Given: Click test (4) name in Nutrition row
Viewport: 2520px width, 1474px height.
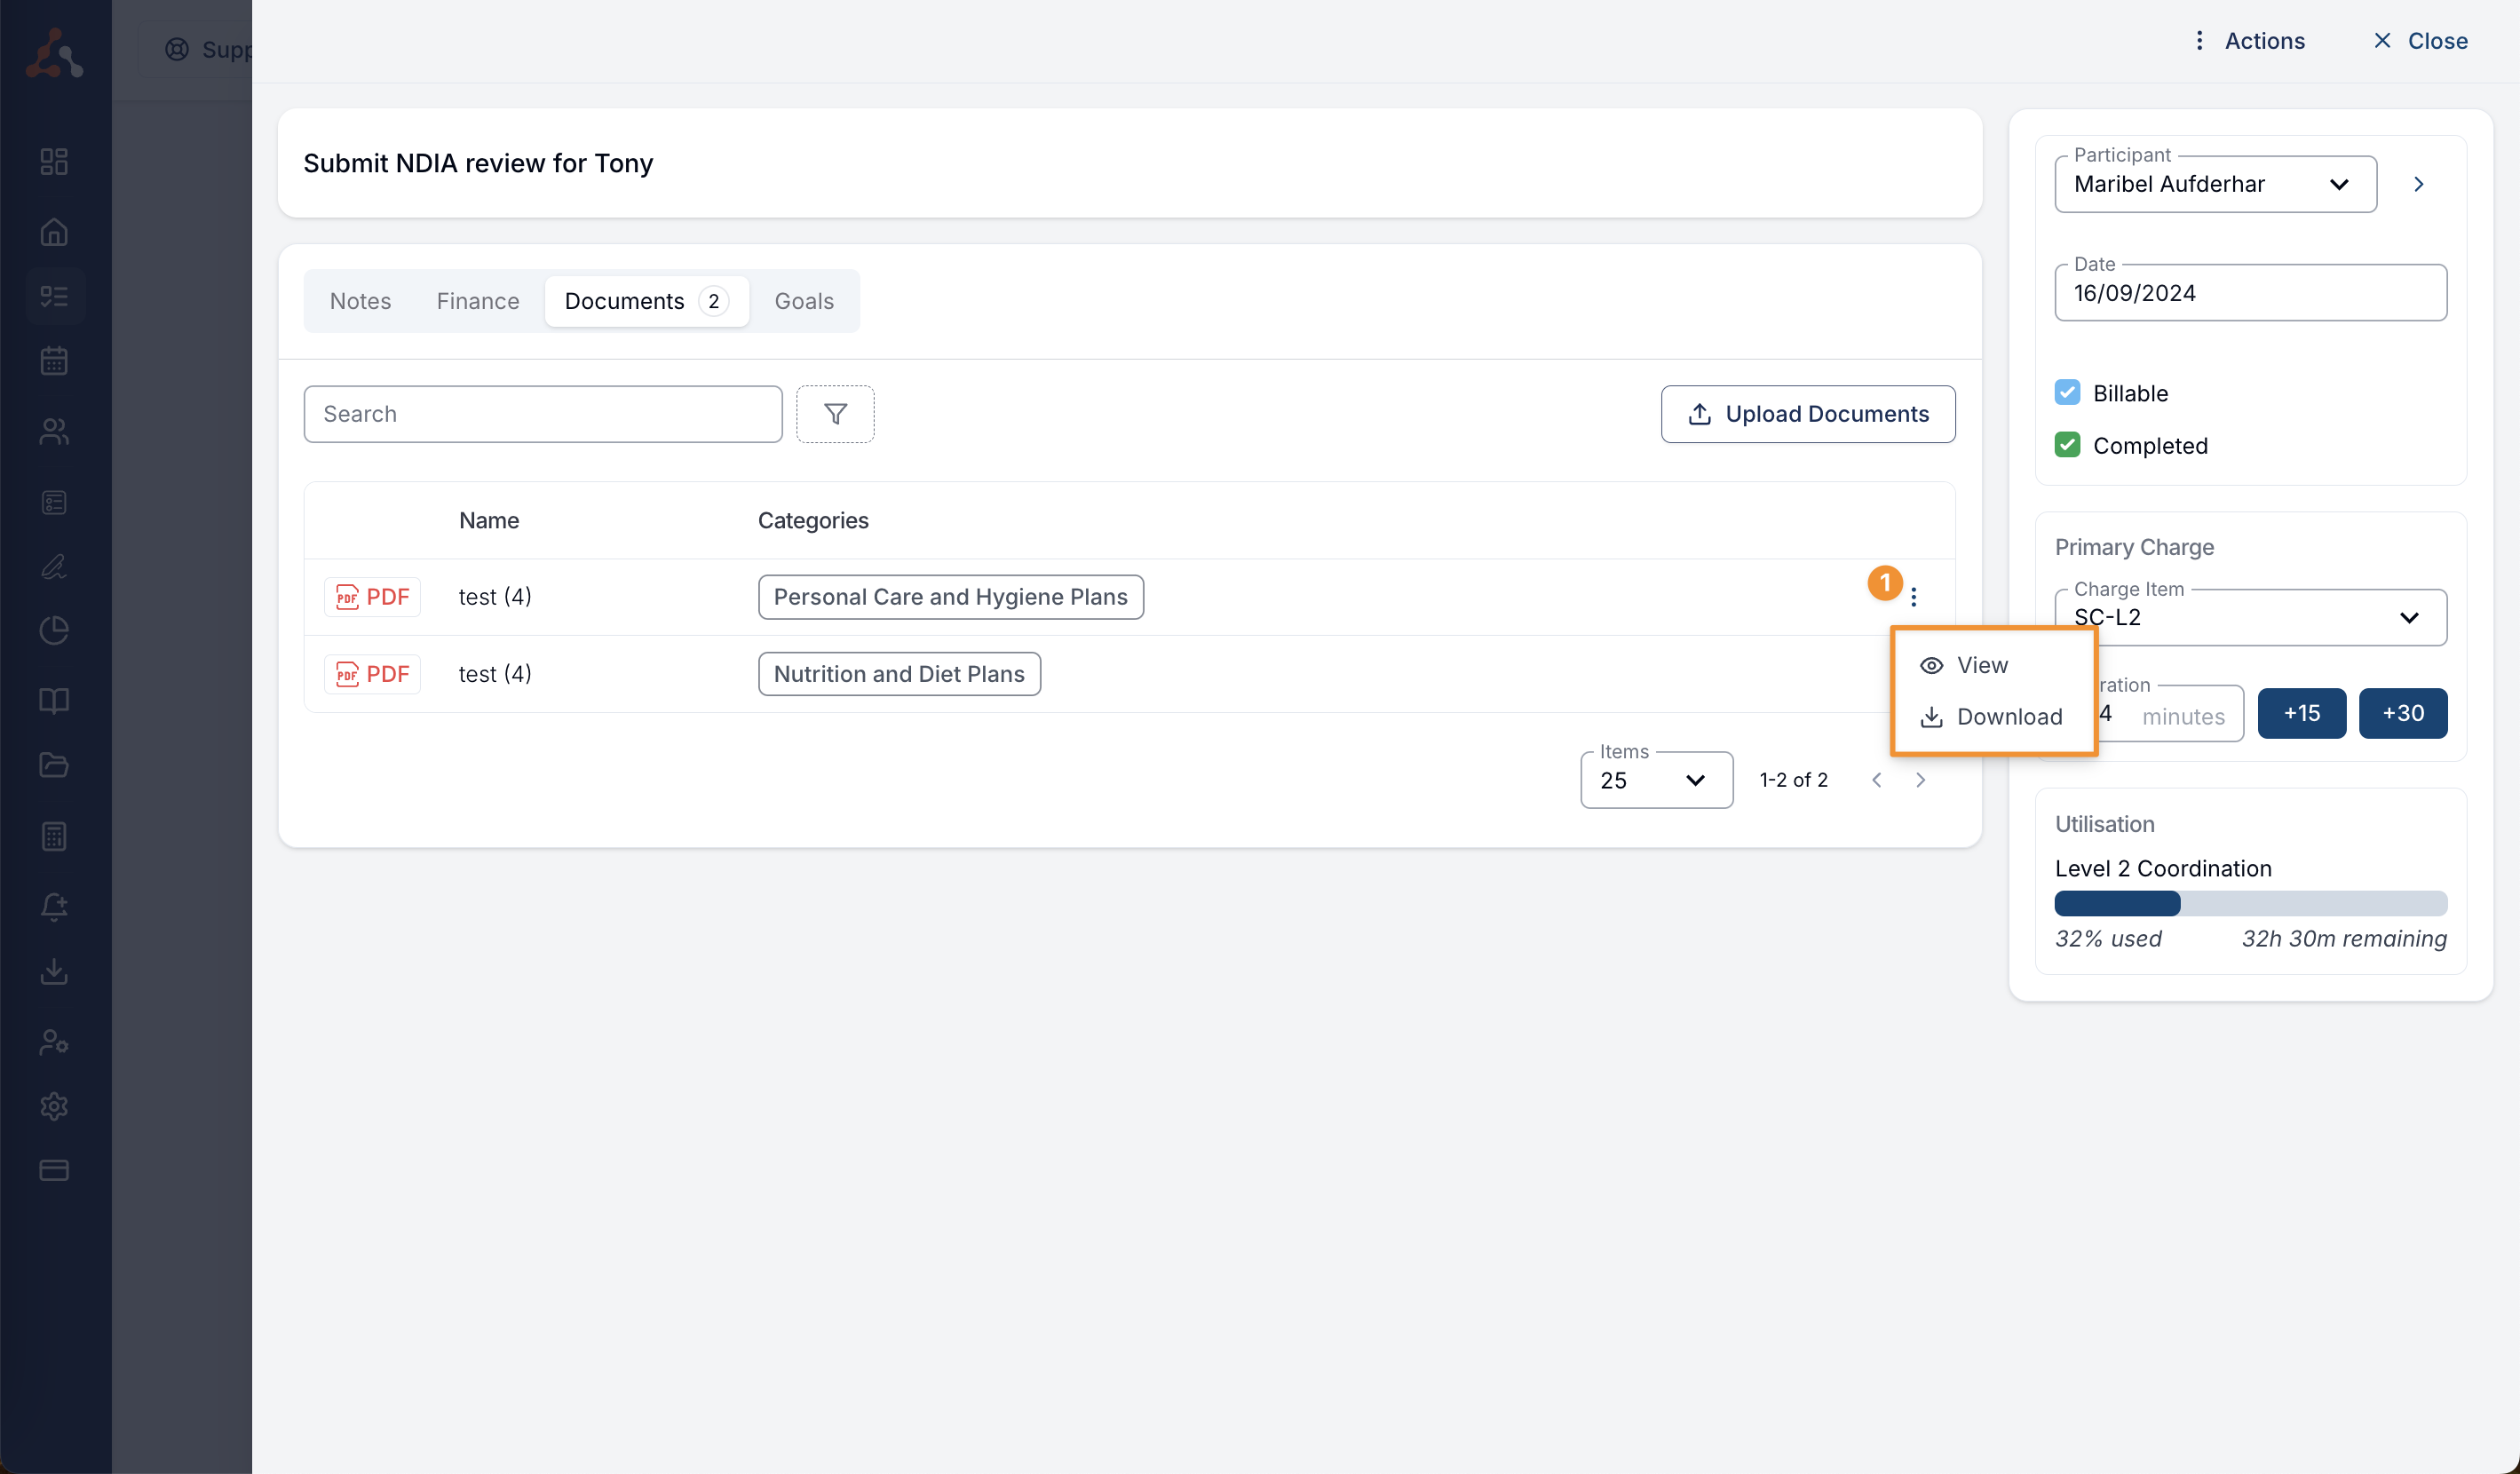Looking at the screenshot, I should point(495,674).
